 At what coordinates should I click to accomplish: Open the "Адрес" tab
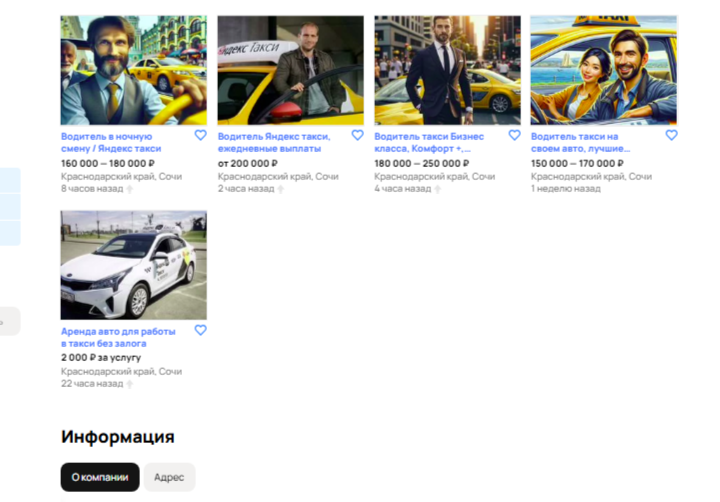click(169, 477)
